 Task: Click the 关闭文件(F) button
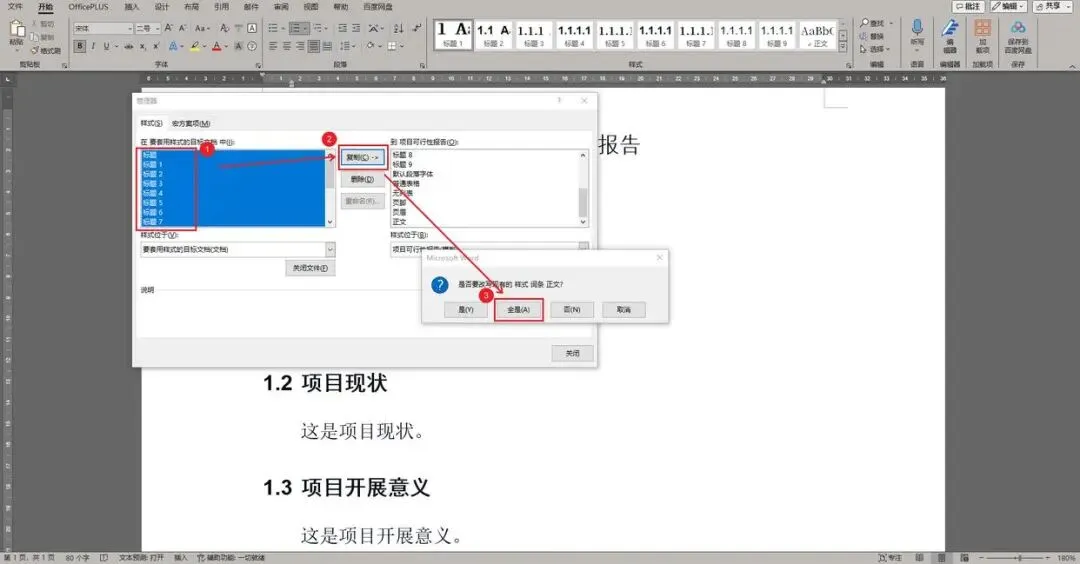pos(310,268)
